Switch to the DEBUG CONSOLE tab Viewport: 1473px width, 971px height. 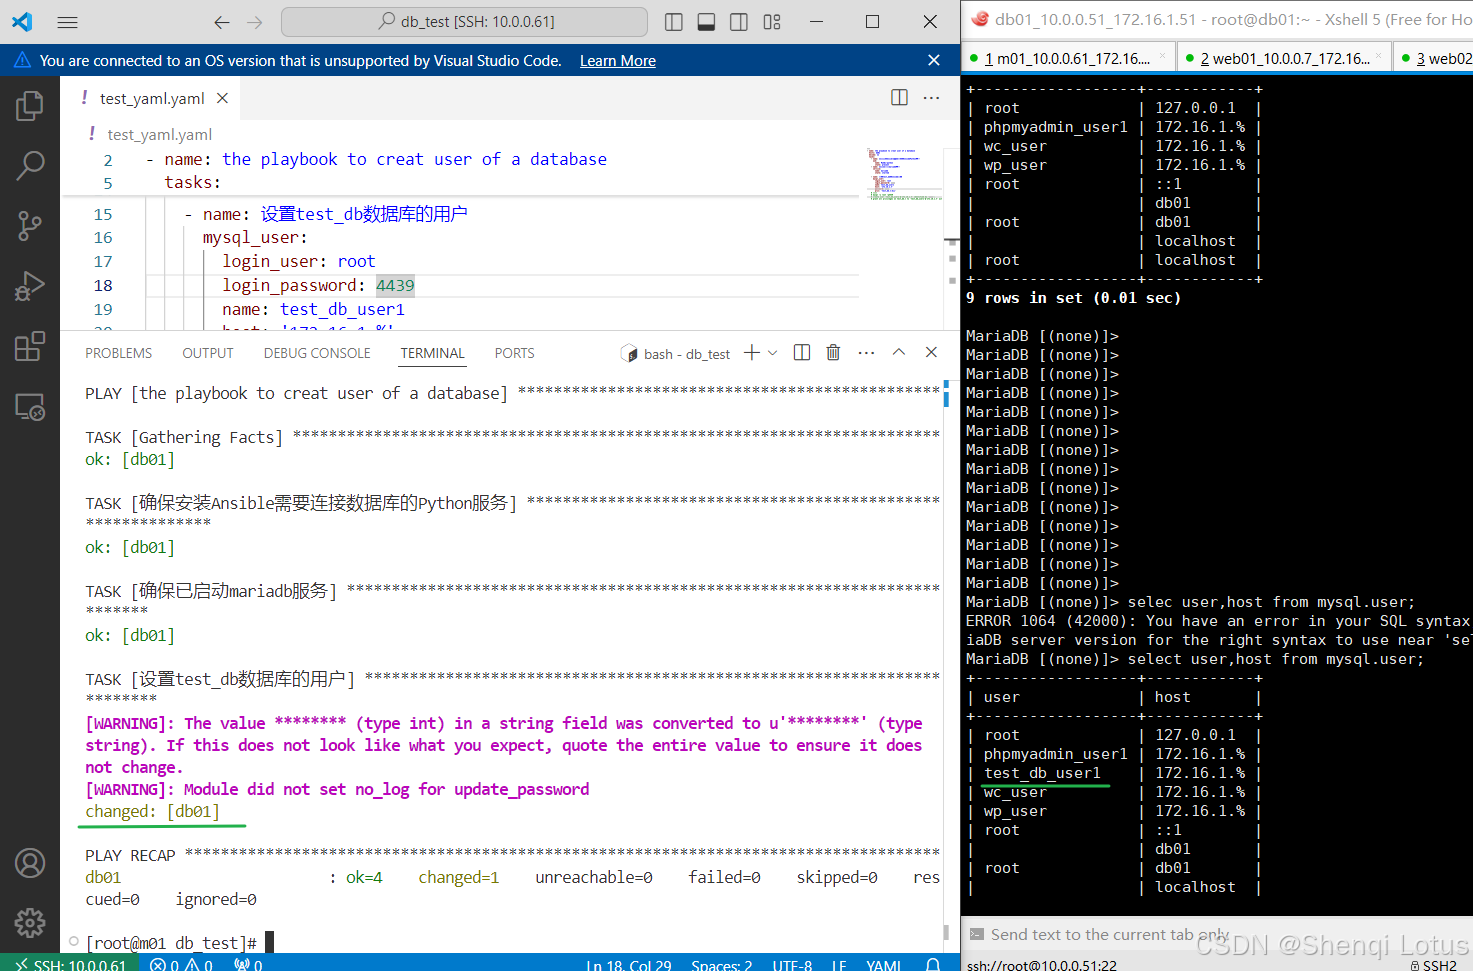pos(317,353)
